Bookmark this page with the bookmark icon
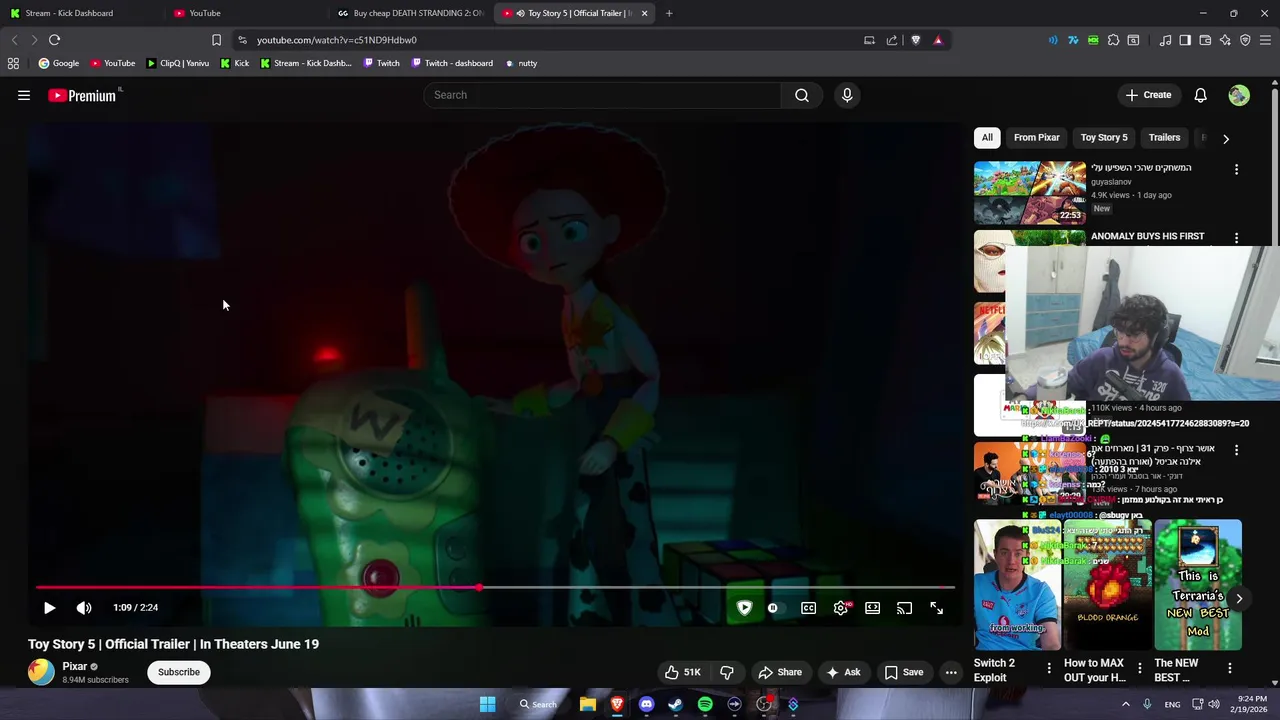The image size is (1280, 720). click(x=216, y=40)
